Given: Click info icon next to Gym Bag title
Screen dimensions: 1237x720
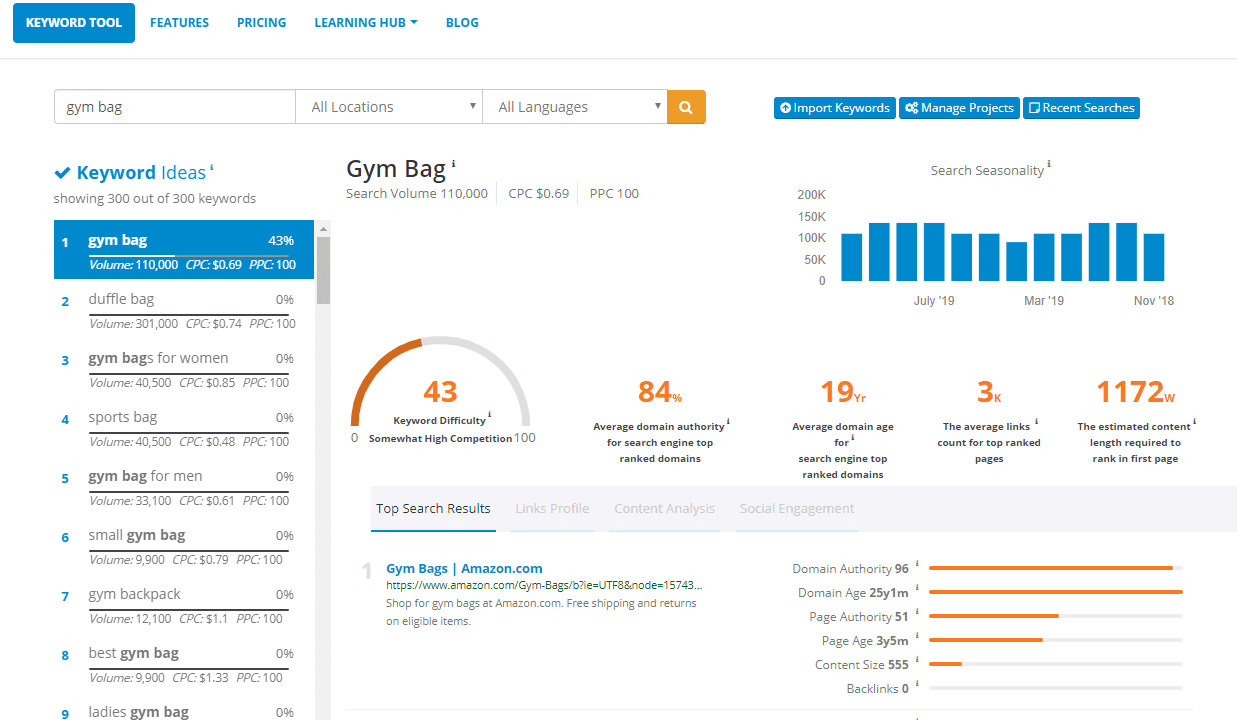Looking at the screenshot, I should tap(453, 163).
